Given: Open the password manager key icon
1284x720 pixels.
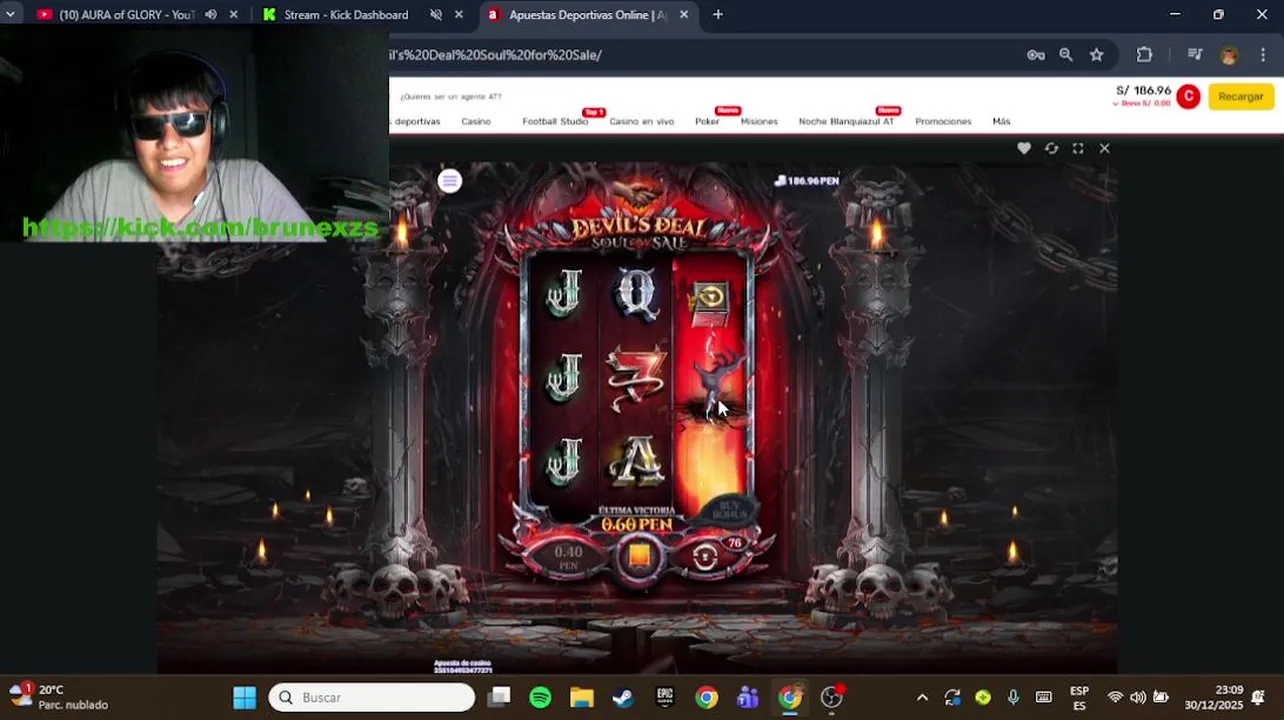Looking at the screenshot, I should coord(1036,55).
